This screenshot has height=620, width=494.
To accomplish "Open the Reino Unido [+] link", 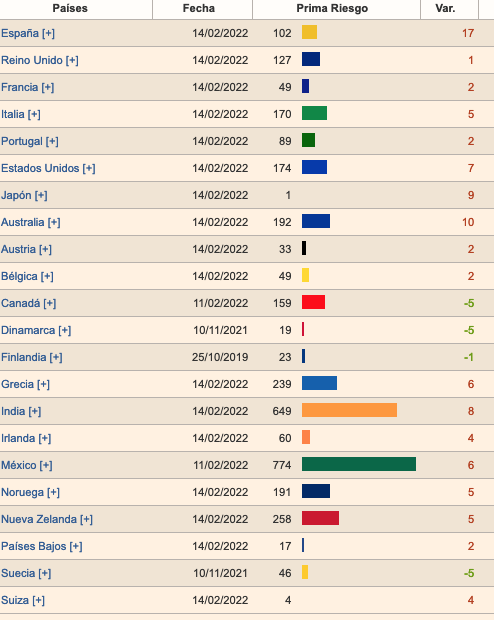I will pos(40,60).
